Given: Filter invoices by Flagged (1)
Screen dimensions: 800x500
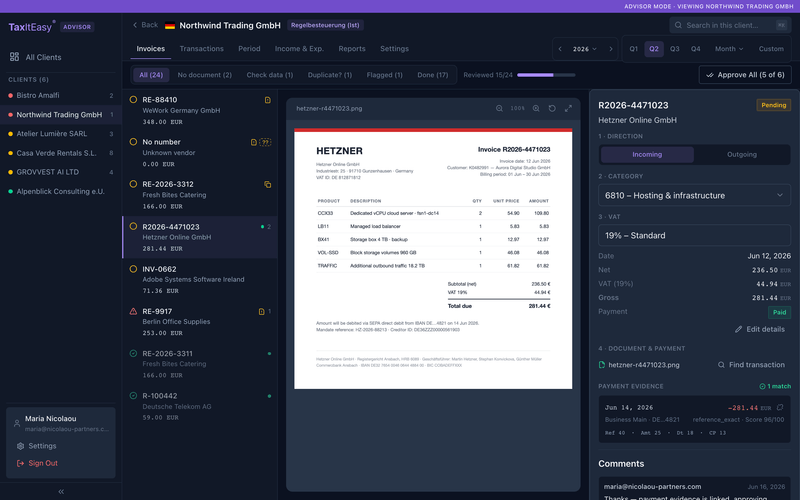Looking at the screenshot, I should [x=384, y=75].
